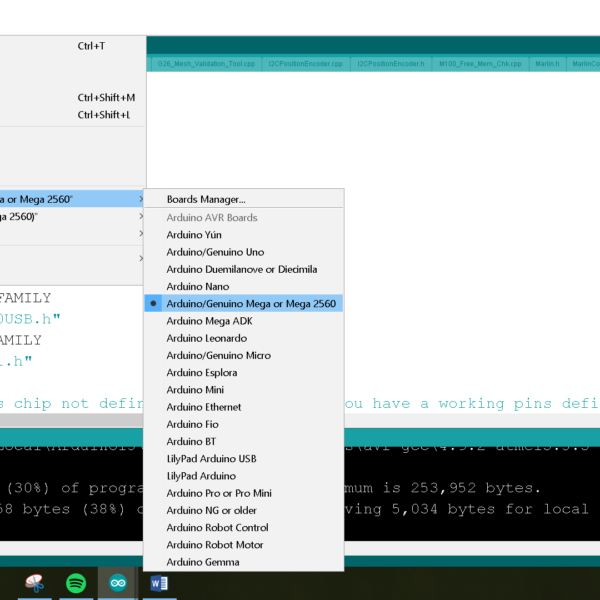Choose Arduino Duemilanove or Diecimila
Viewport: 600px width, 600px height.
coord(243,269)
